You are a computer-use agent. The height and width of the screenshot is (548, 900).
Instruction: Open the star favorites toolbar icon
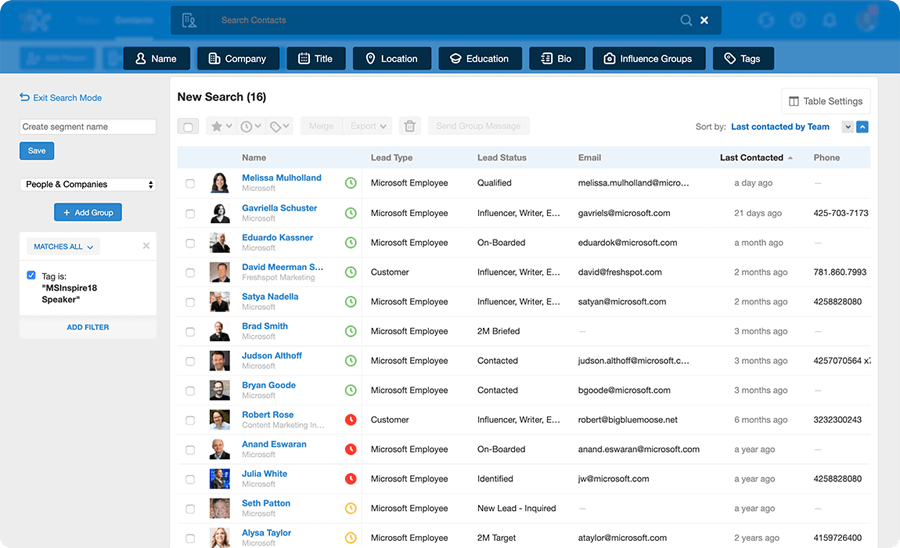click(221, 126)
